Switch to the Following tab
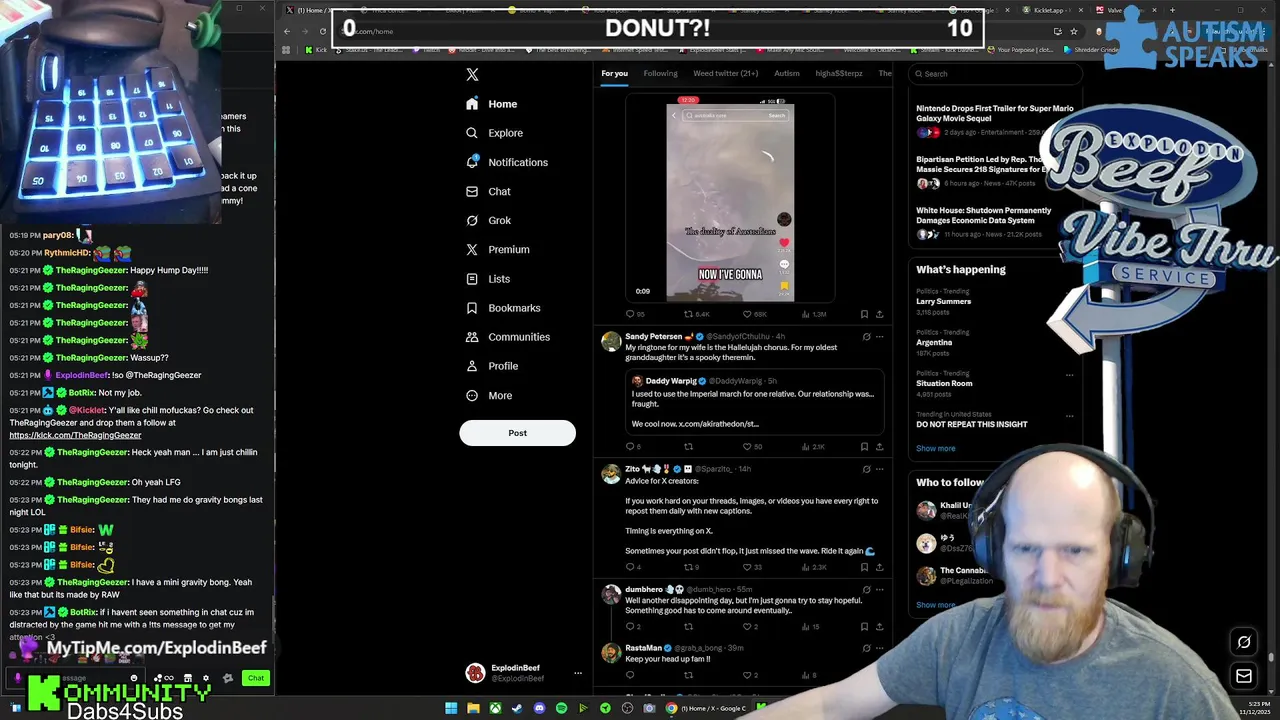This screenshot has height=720, width=1280. click(x=660, y=73)
